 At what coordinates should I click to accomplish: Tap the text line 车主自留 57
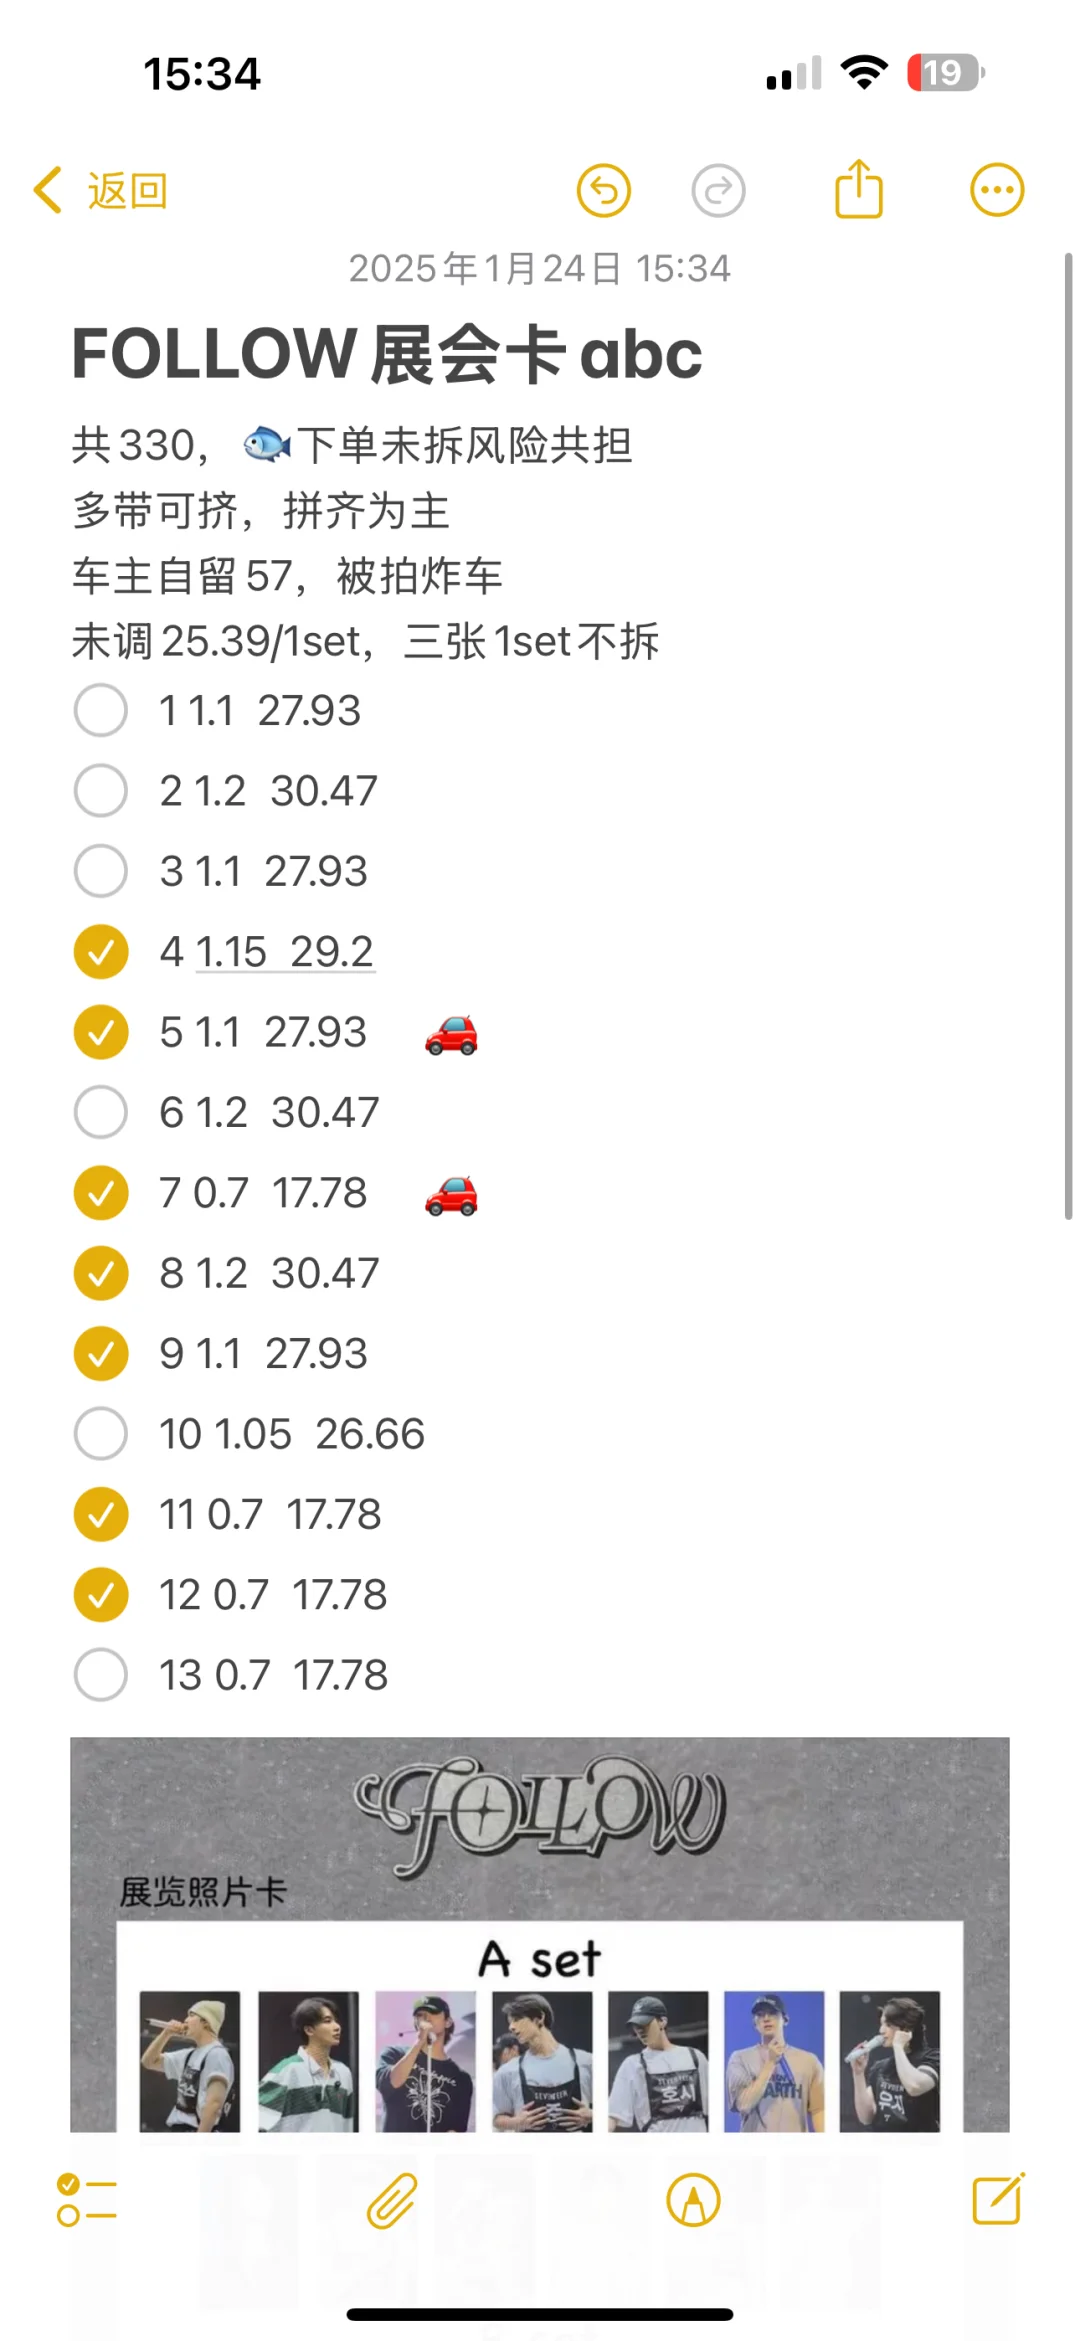pyautogui.click(x=182, y=576)
